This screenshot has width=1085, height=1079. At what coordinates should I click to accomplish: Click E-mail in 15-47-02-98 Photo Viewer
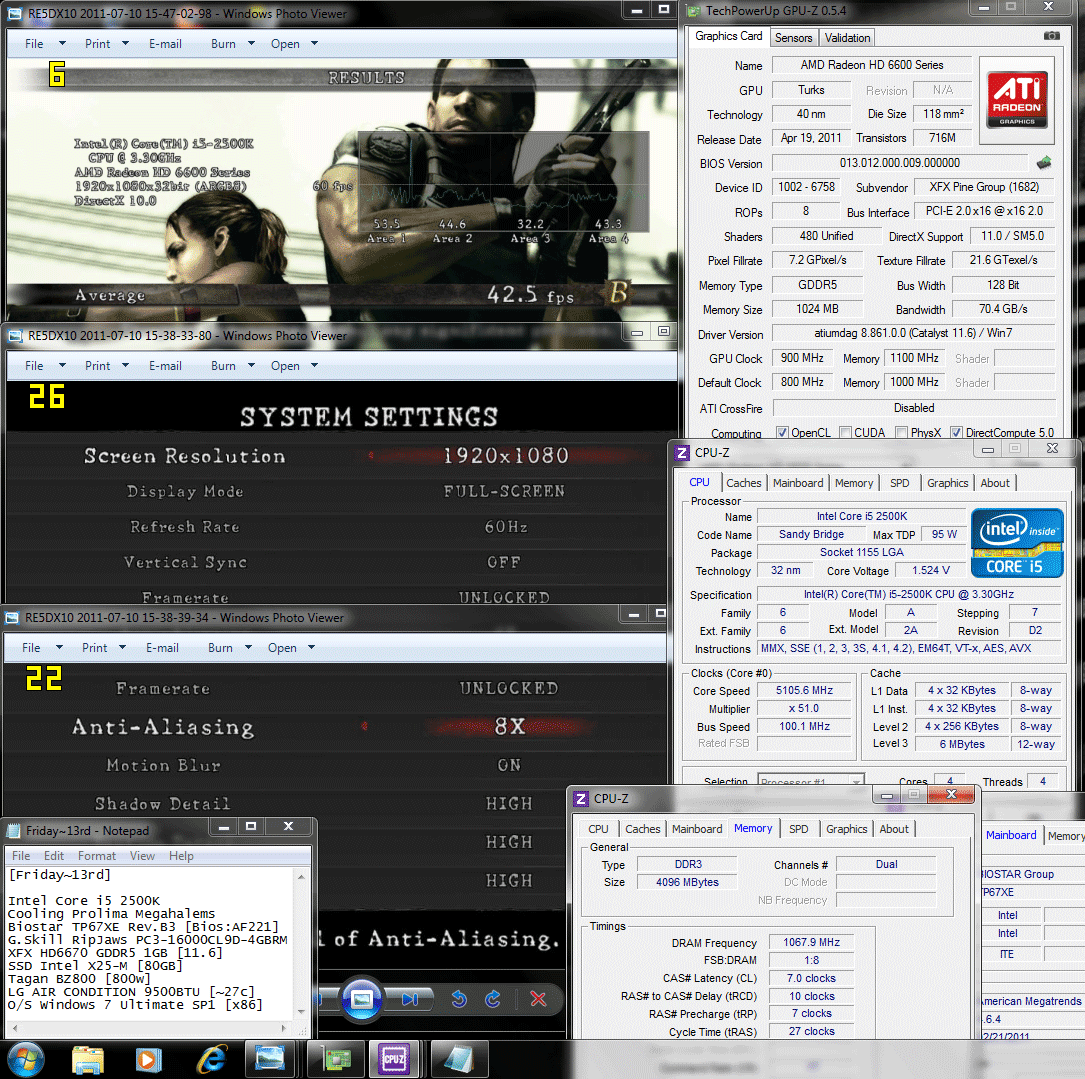165,44
